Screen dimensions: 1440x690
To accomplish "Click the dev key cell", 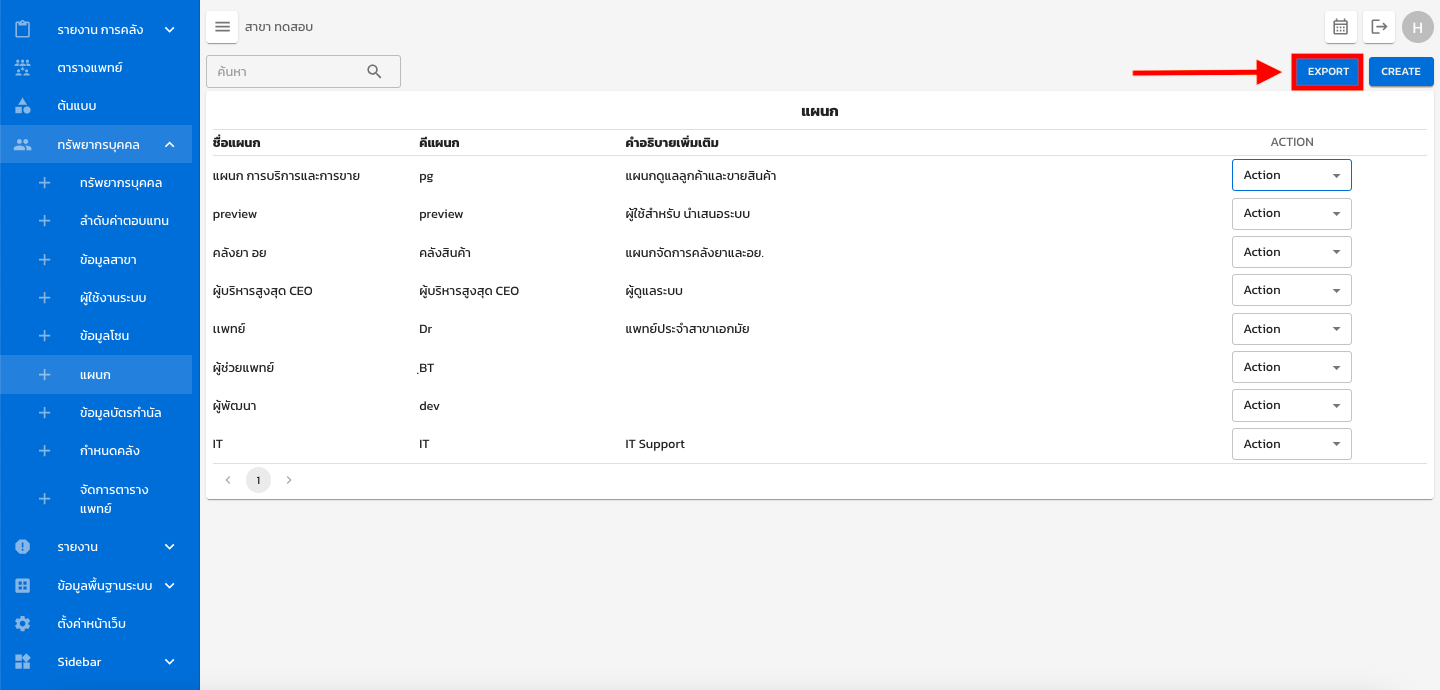I will coord(429,406).
